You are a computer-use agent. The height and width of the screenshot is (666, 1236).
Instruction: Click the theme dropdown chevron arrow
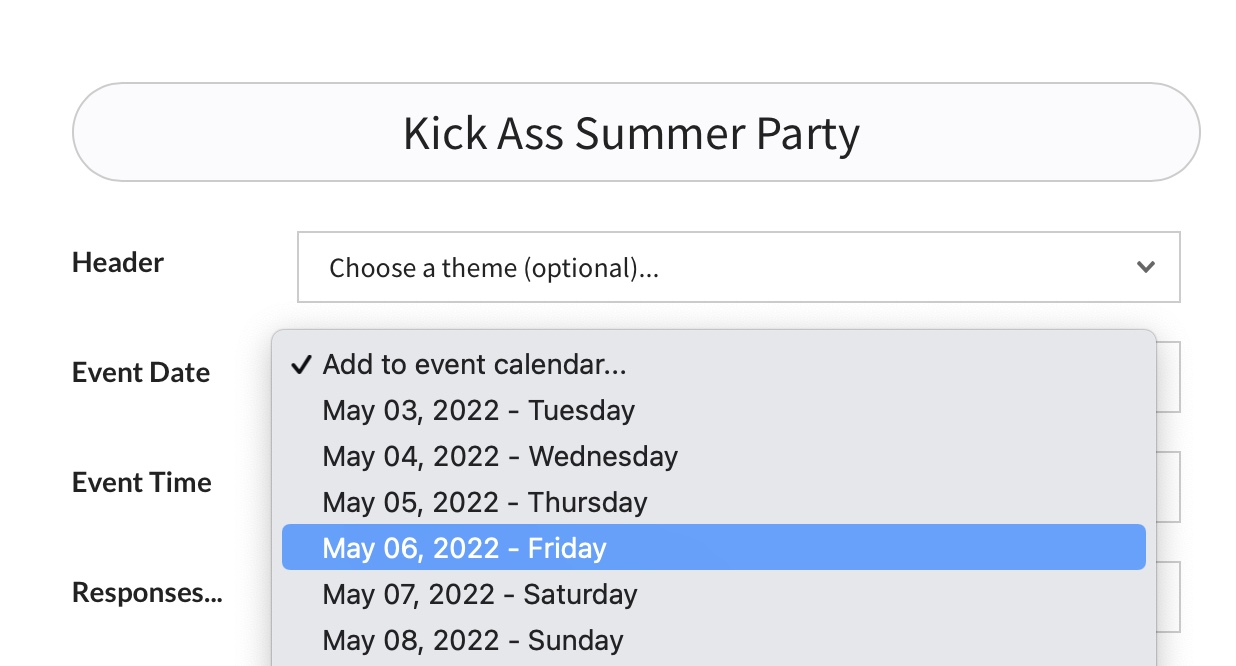click(x=1146, y=267)
